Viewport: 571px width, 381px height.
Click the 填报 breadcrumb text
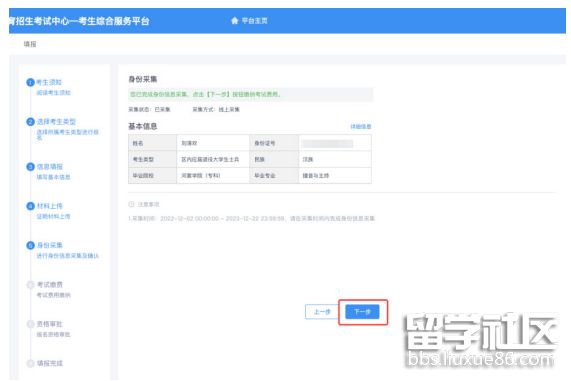point(30,44)
